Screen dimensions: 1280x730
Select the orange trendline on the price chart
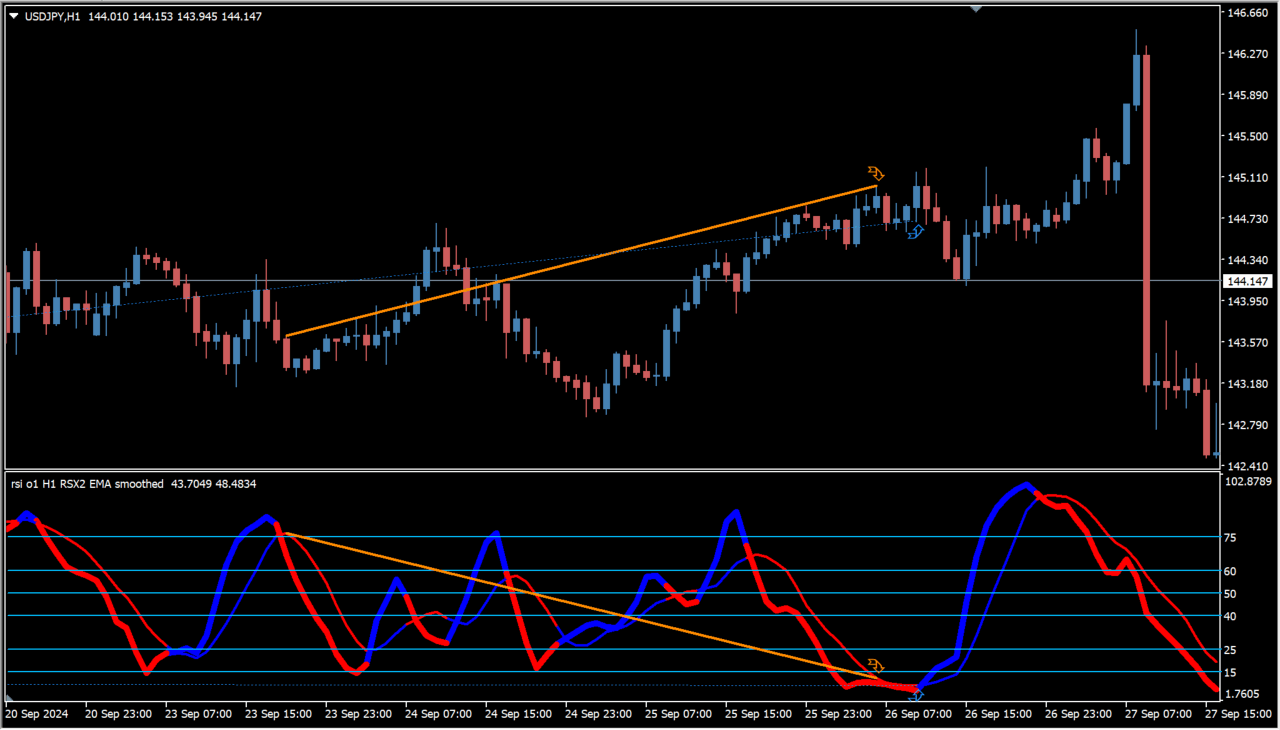(581, 261)
